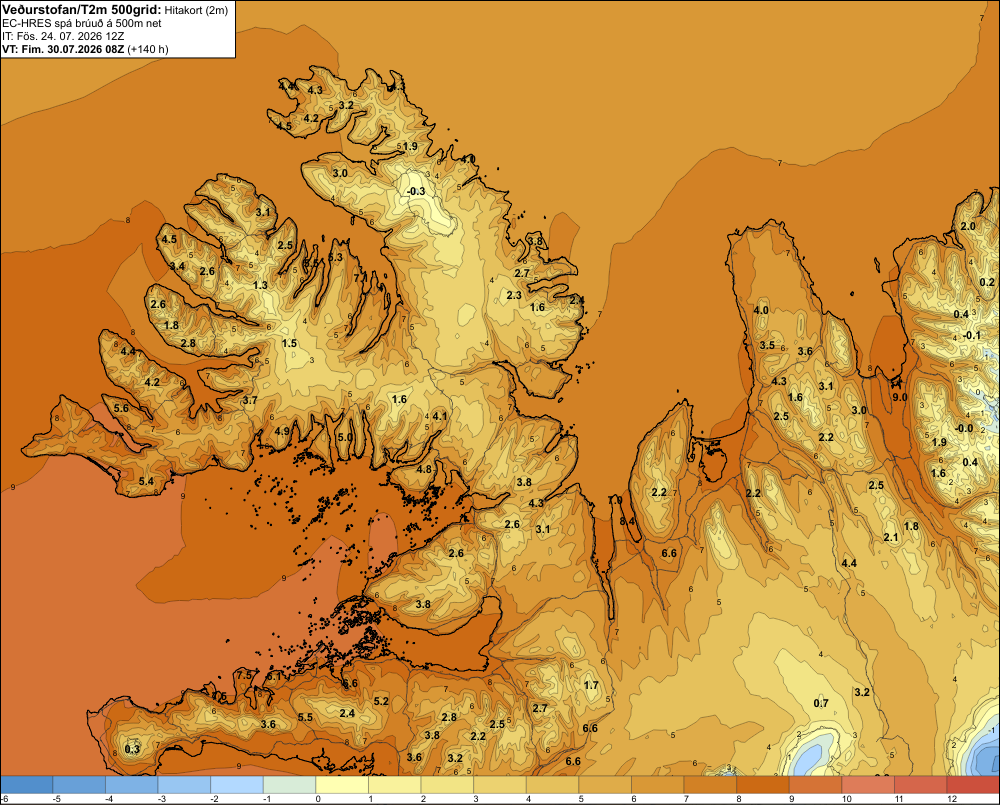1000x805 pixels.
Task: Click legend swatch between -1 and 0
Action: pyautogui.click(x=290, y=784)
